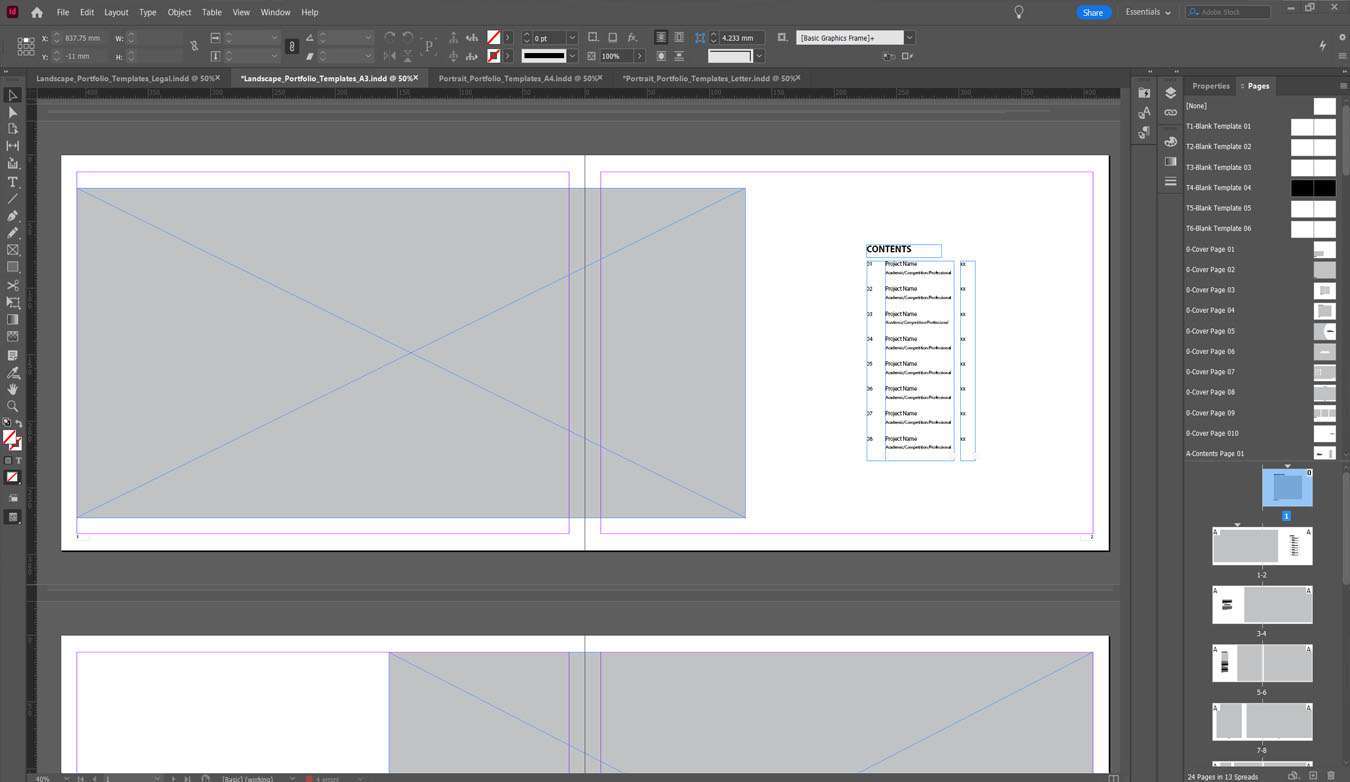Open the Window menu
The width and height of the screenshot is (1350, 782).
tap(275, 12)
